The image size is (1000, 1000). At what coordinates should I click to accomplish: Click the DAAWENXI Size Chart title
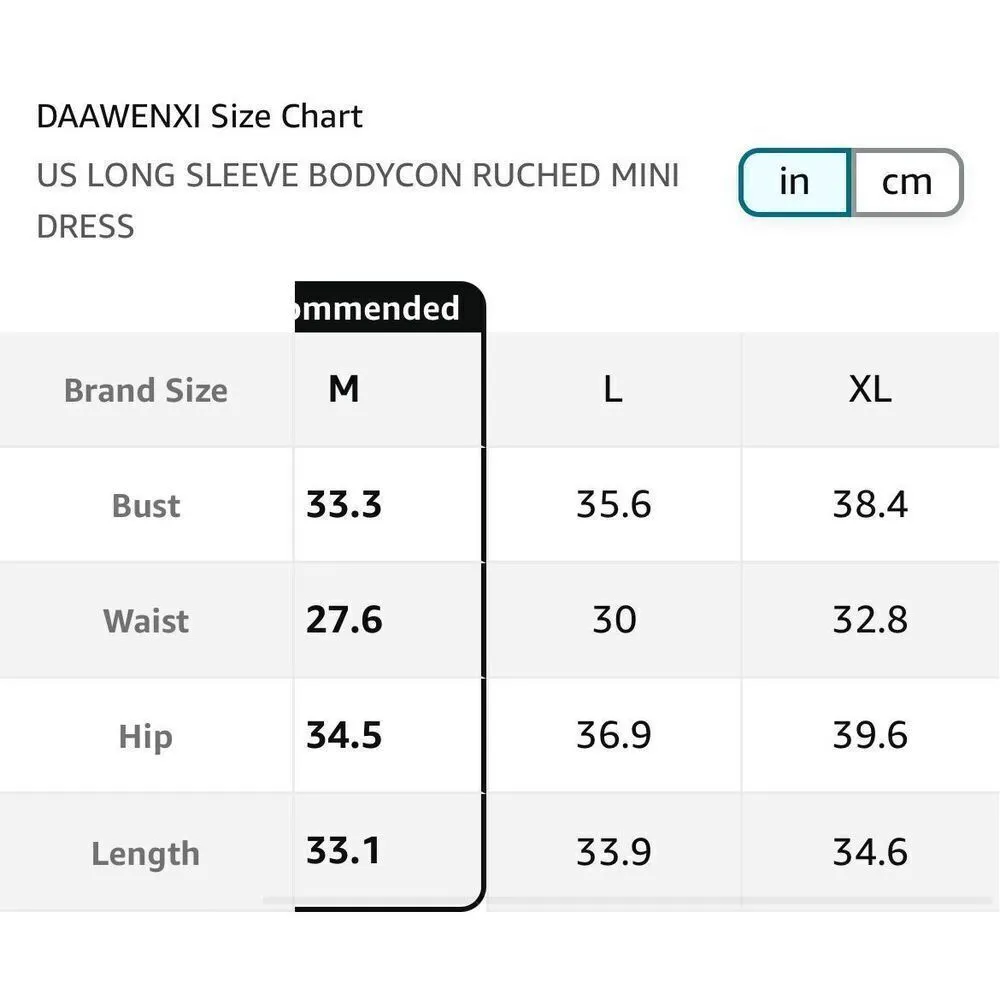(x=199, y=117)
